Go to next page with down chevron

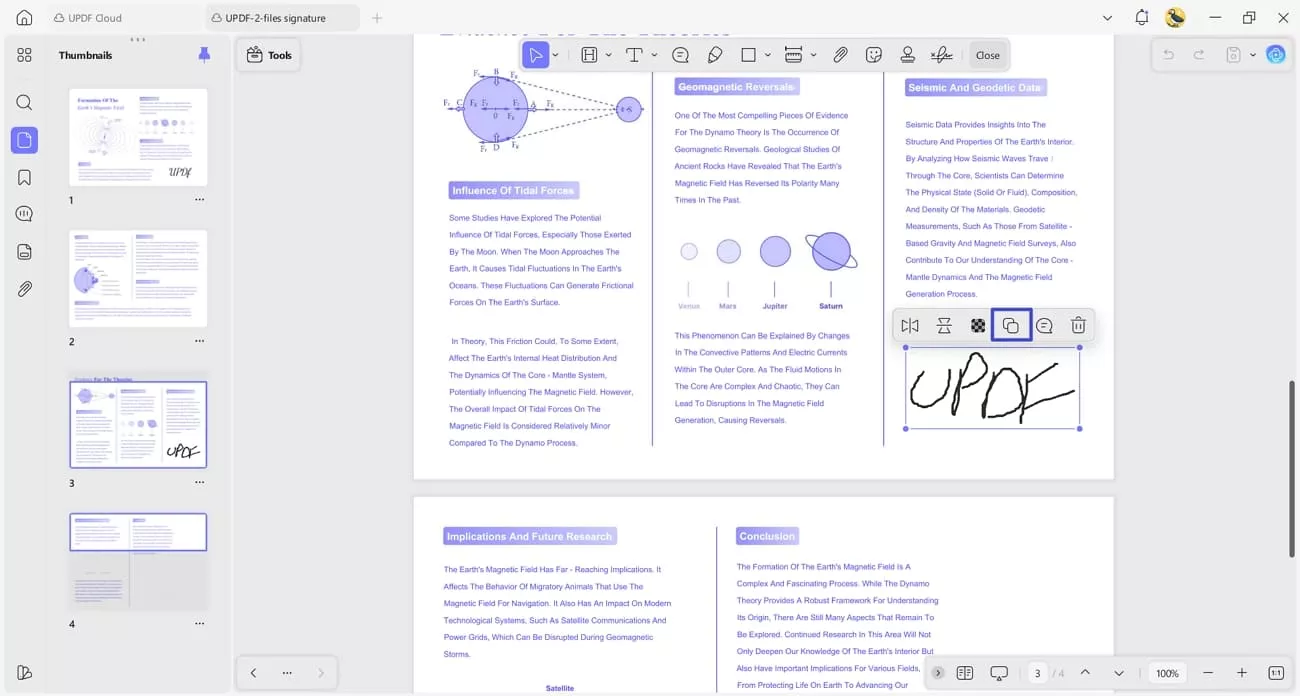coord(1119,673)
